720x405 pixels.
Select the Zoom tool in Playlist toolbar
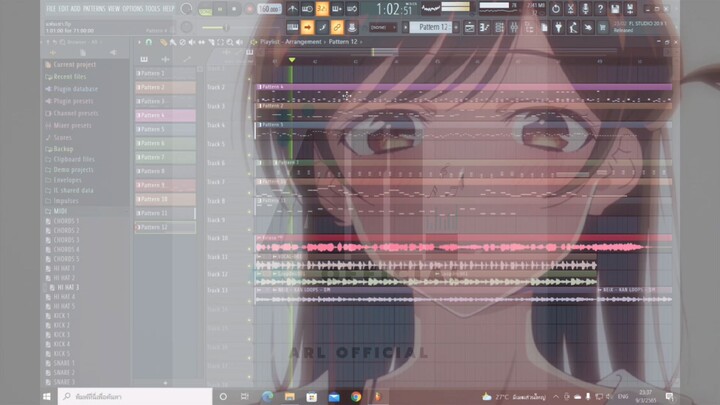(230, 42)
